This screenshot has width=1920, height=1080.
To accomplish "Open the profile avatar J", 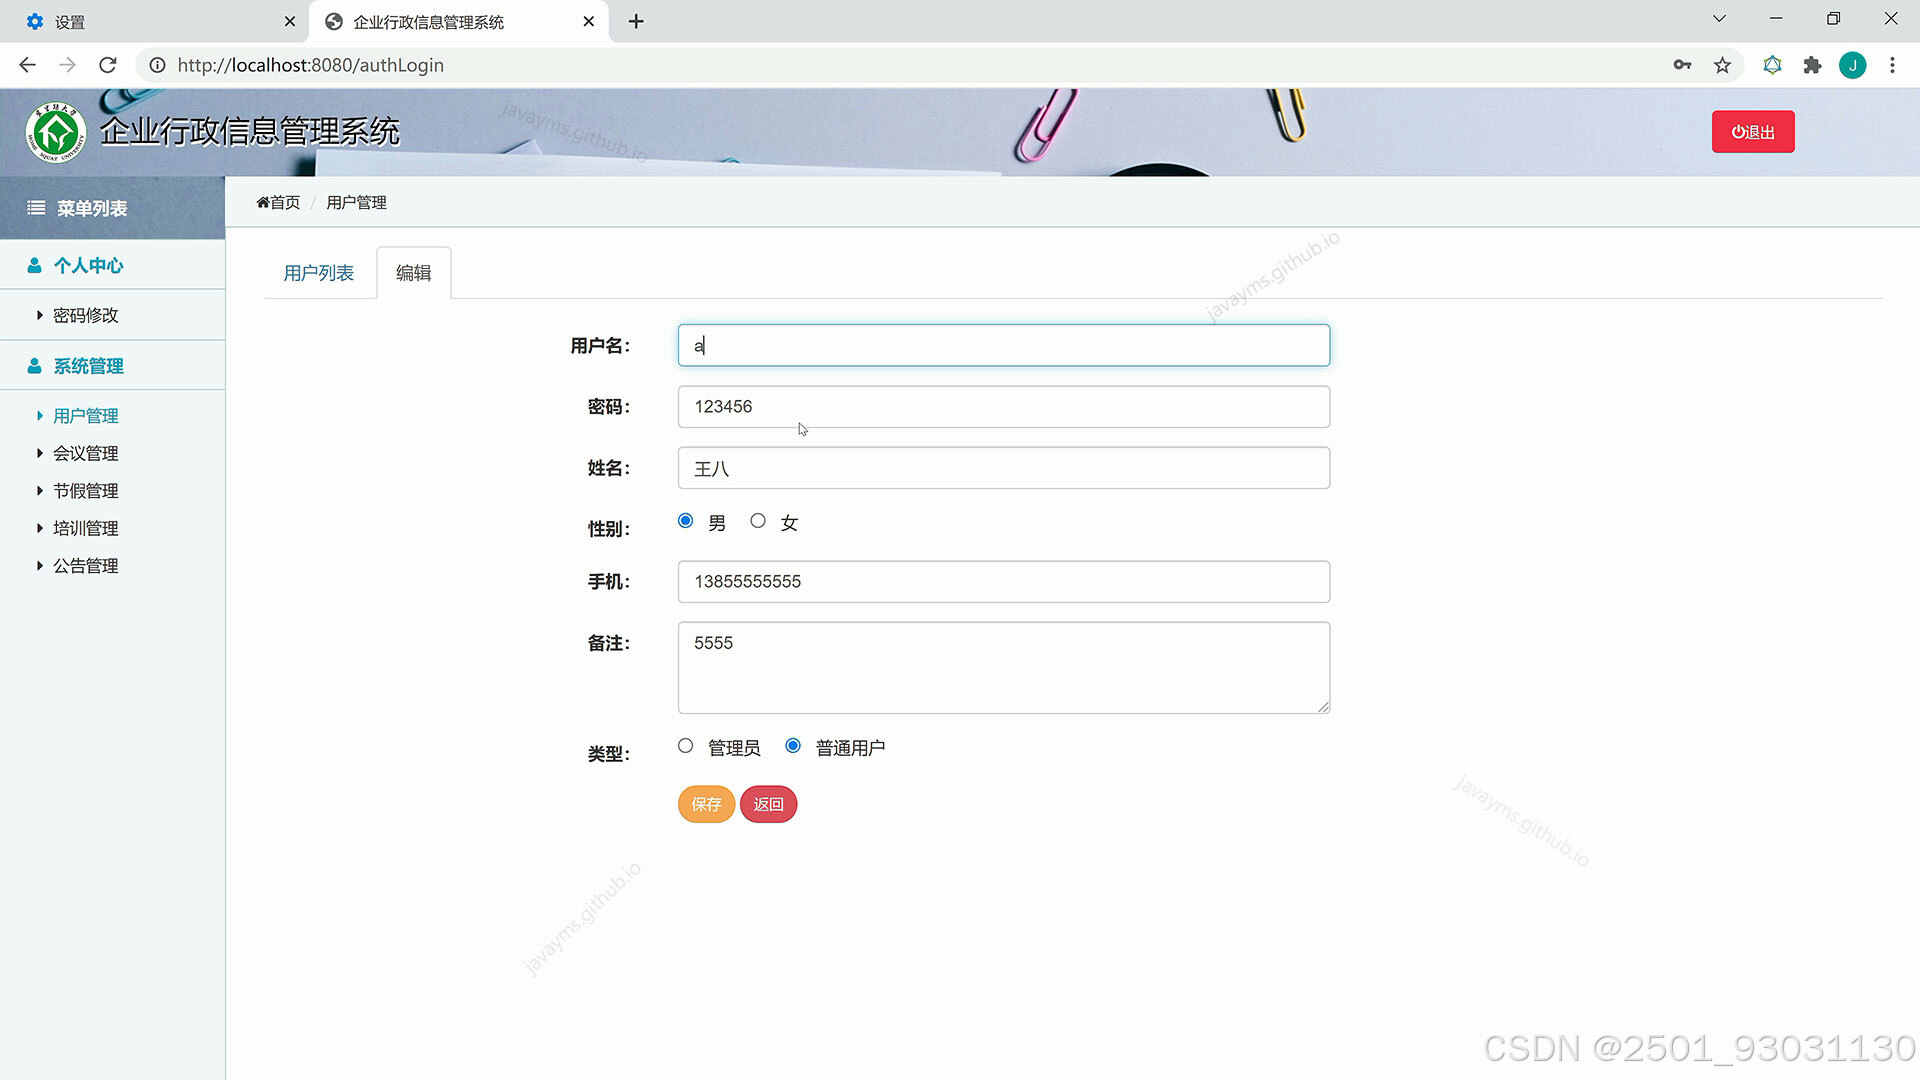I will 1852,65.
